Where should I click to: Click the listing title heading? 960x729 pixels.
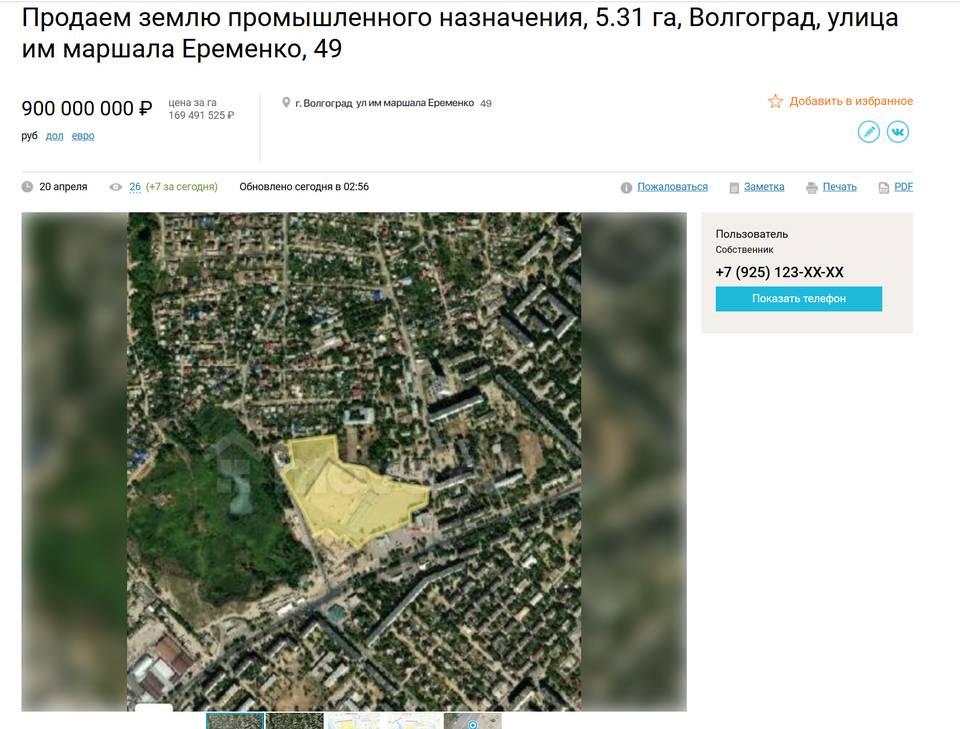460,33
